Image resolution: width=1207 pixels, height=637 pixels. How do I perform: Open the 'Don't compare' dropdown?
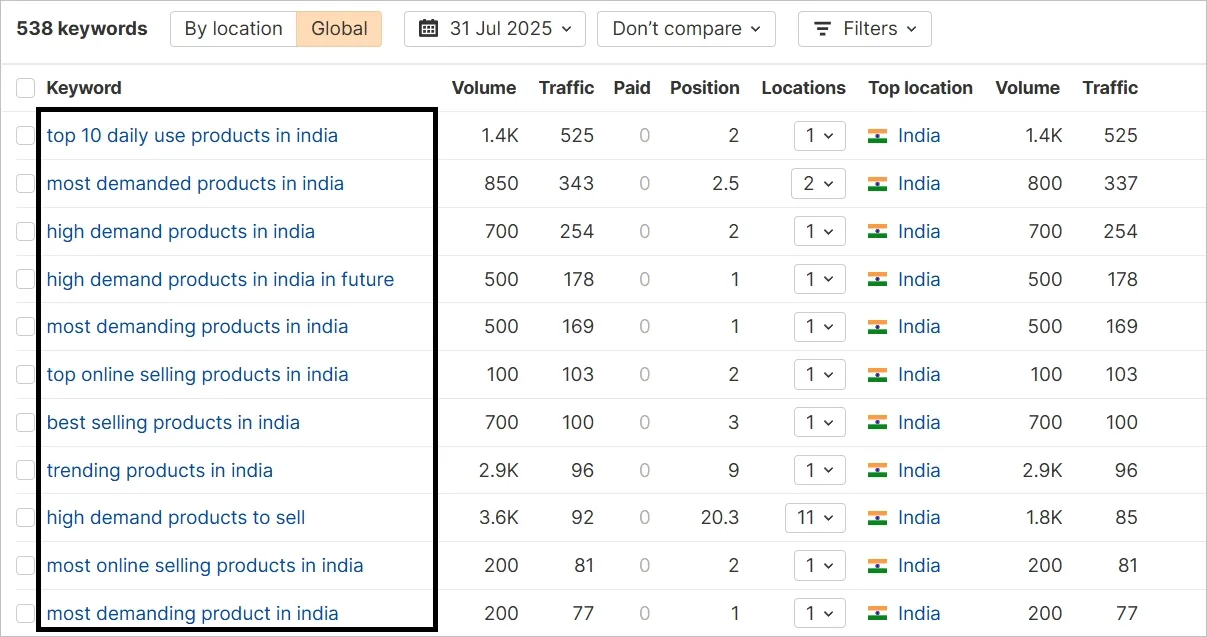coord(686,28)
